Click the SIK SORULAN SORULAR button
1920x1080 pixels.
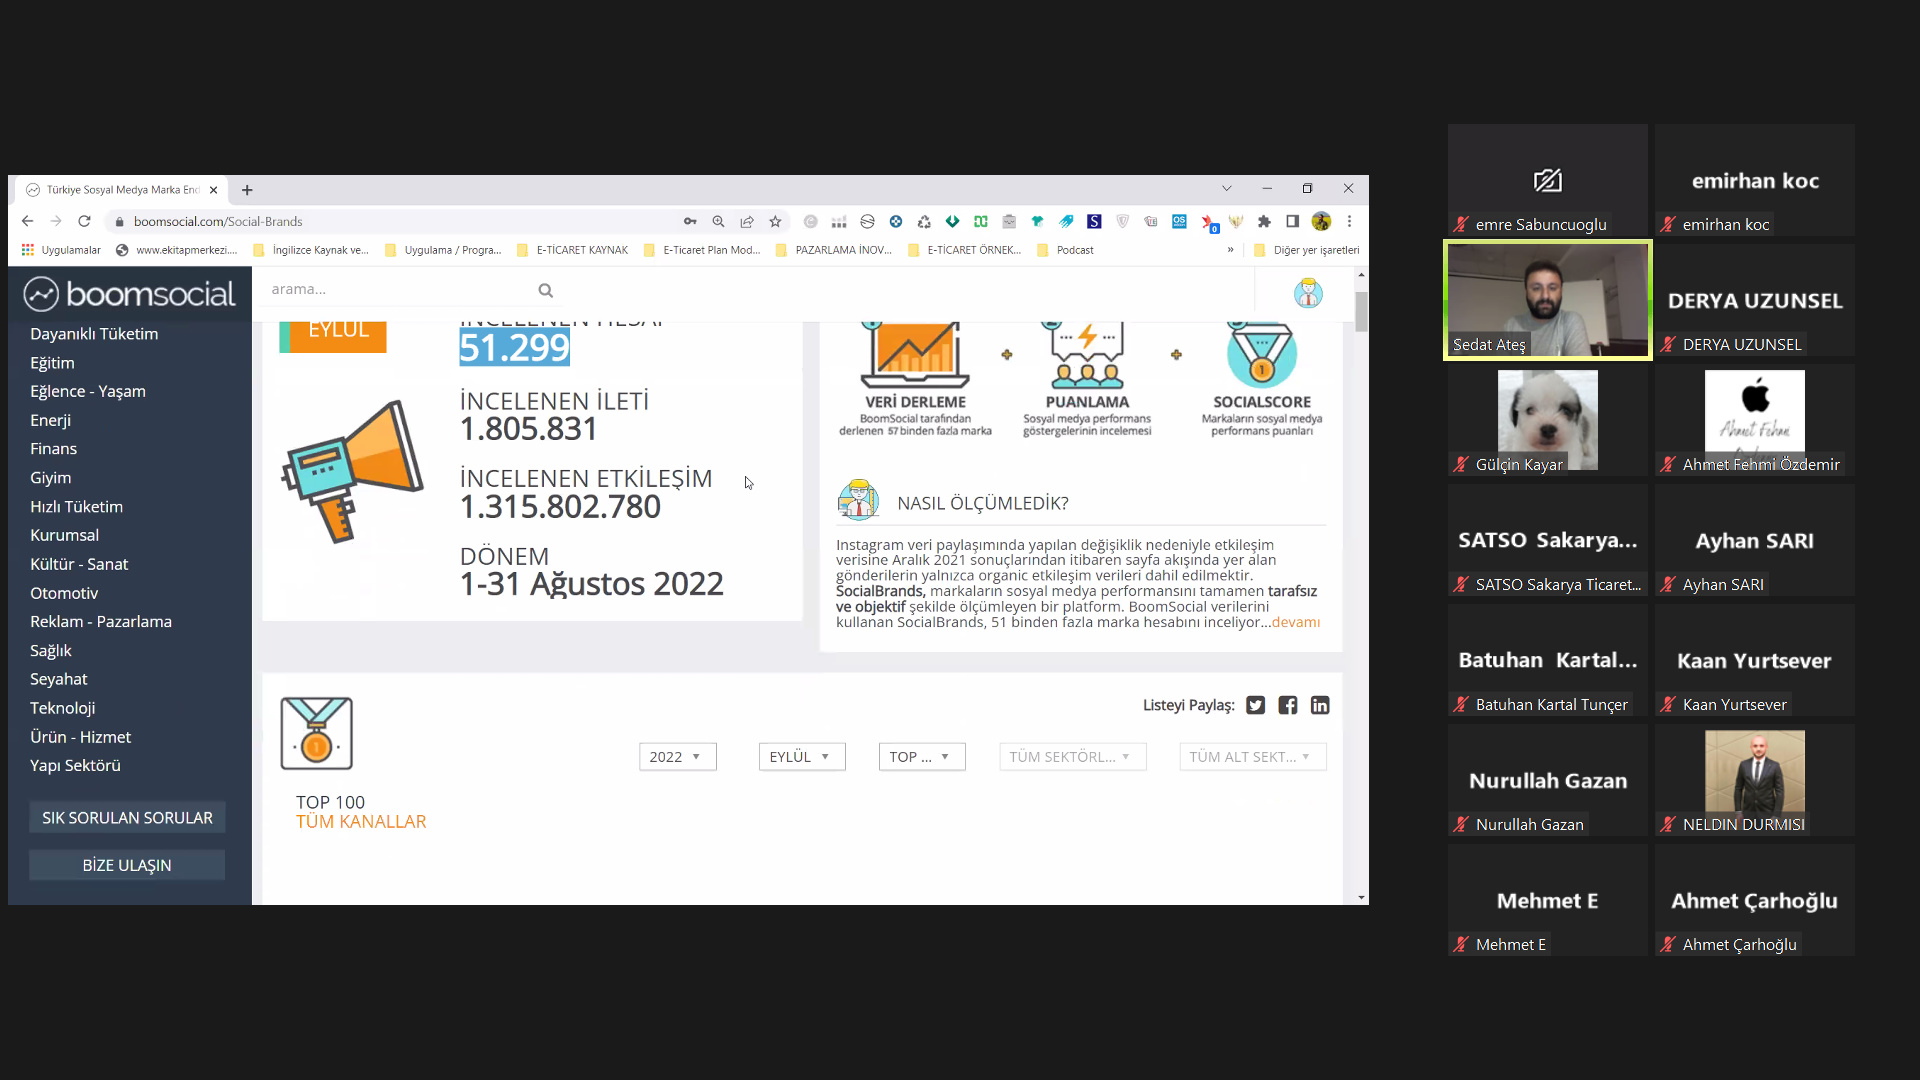[x=127, y=818]
